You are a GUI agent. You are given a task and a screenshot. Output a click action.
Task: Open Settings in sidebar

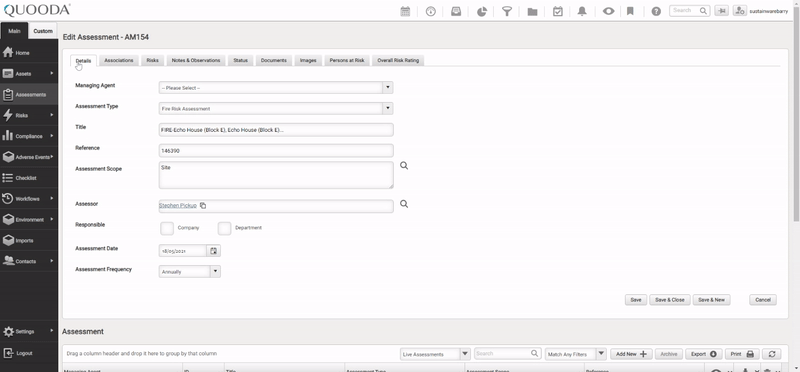(x=29, y=331)
